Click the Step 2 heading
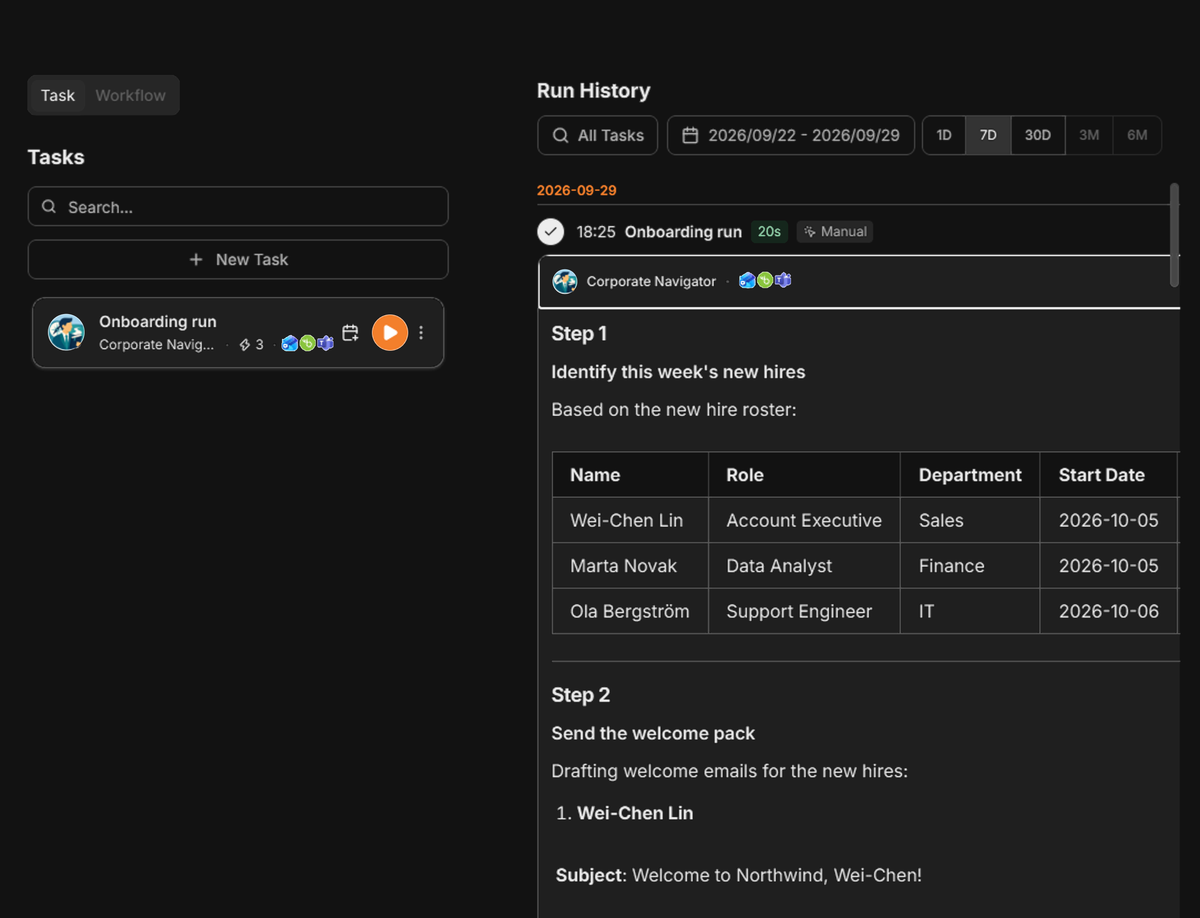 pos(581,695)
